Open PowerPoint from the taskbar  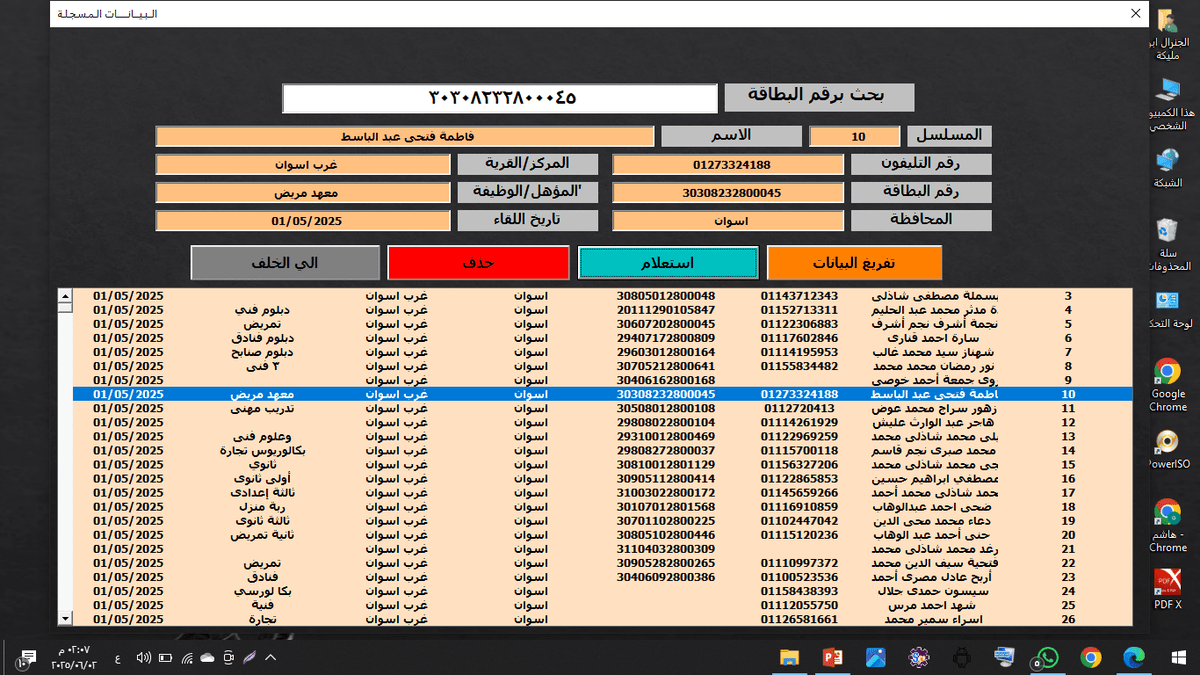click(832, 659)
